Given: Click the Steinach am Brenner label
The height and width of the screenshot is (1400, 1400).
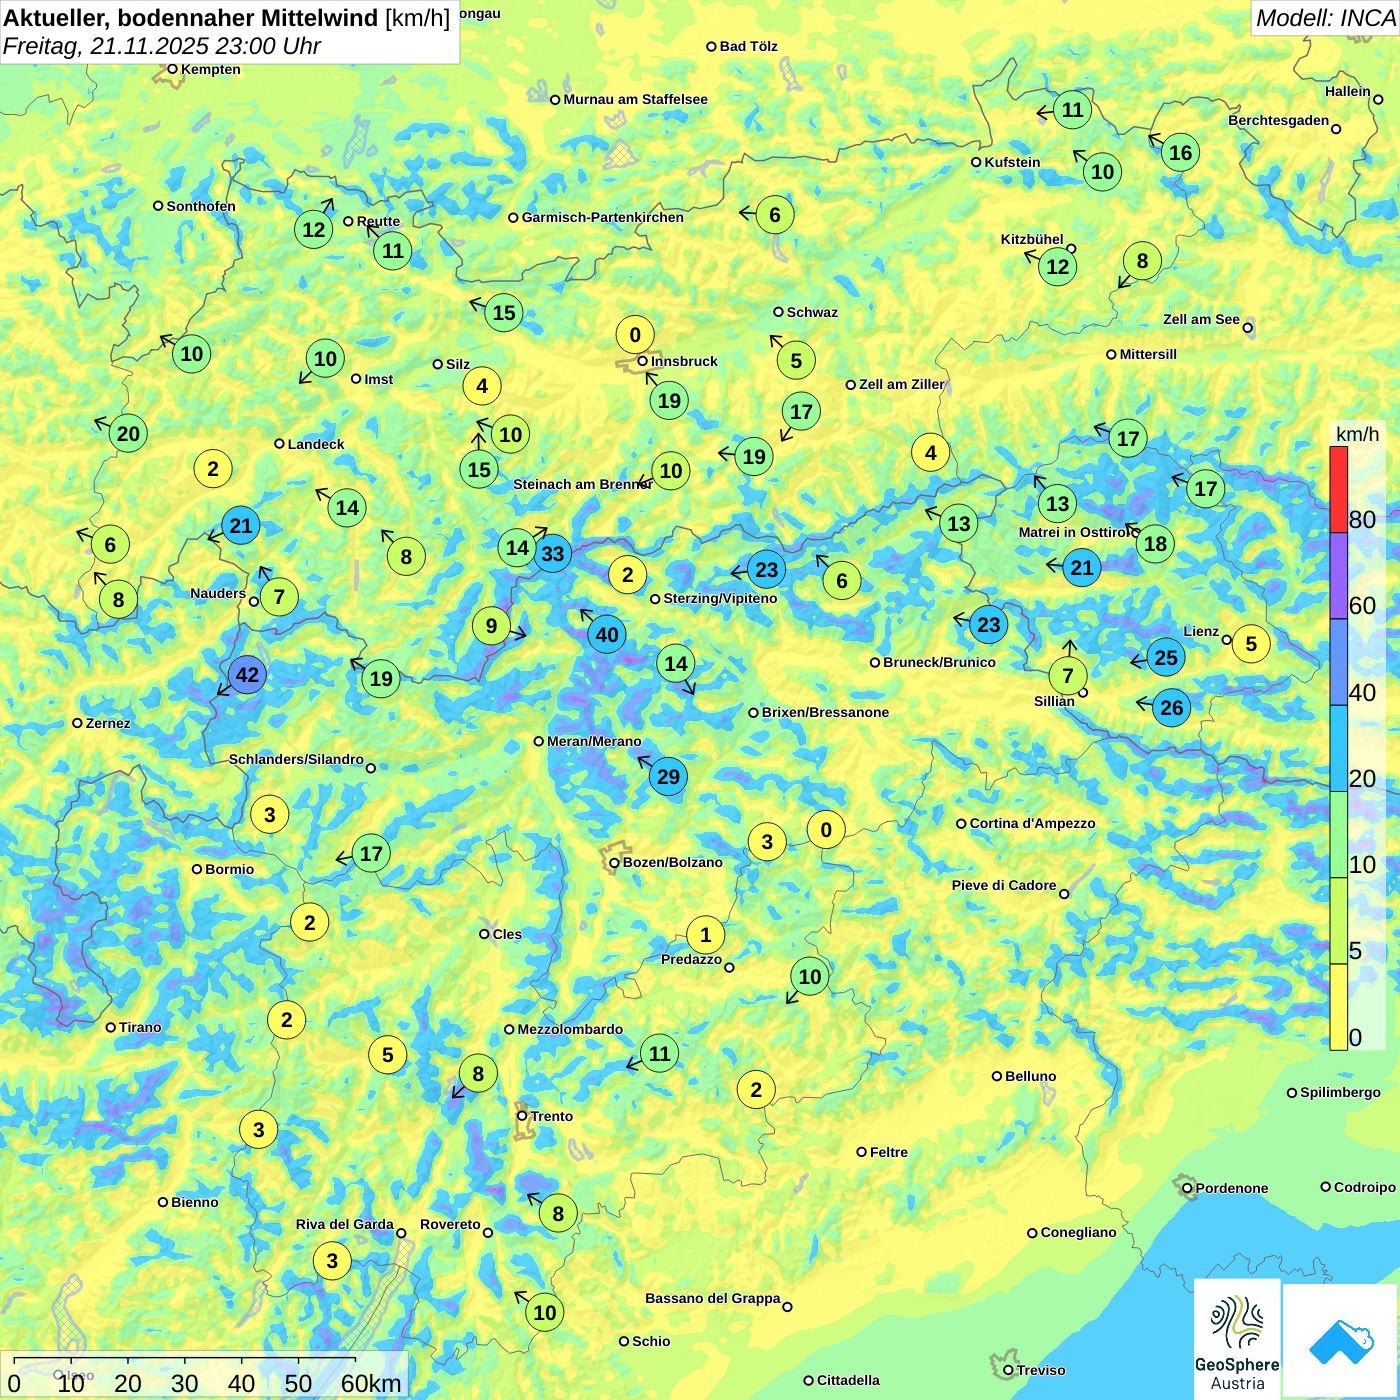Looking at the screenshot, I should point(582,484).
